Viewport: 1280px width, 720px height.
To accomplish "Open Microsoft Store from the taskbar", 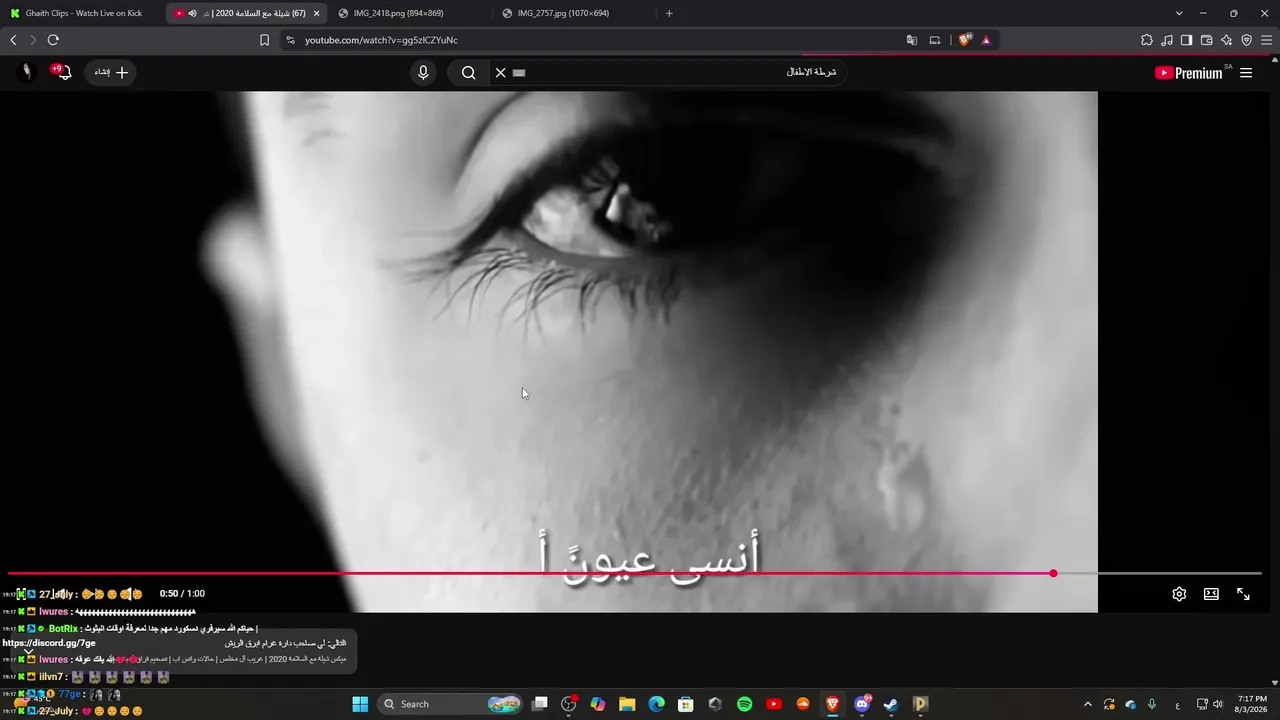I will tap(685, 704).
